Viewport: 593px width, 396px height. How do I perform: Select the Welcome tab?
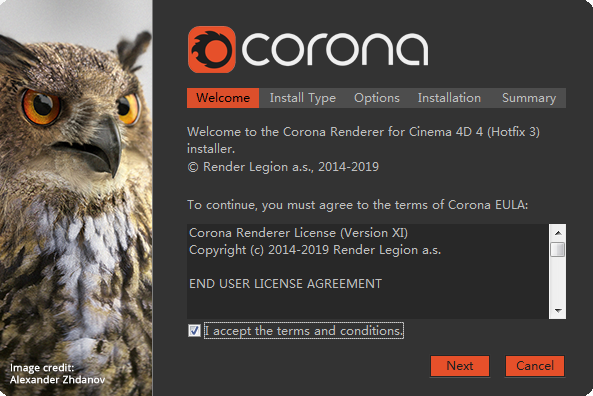pos(223,98)
